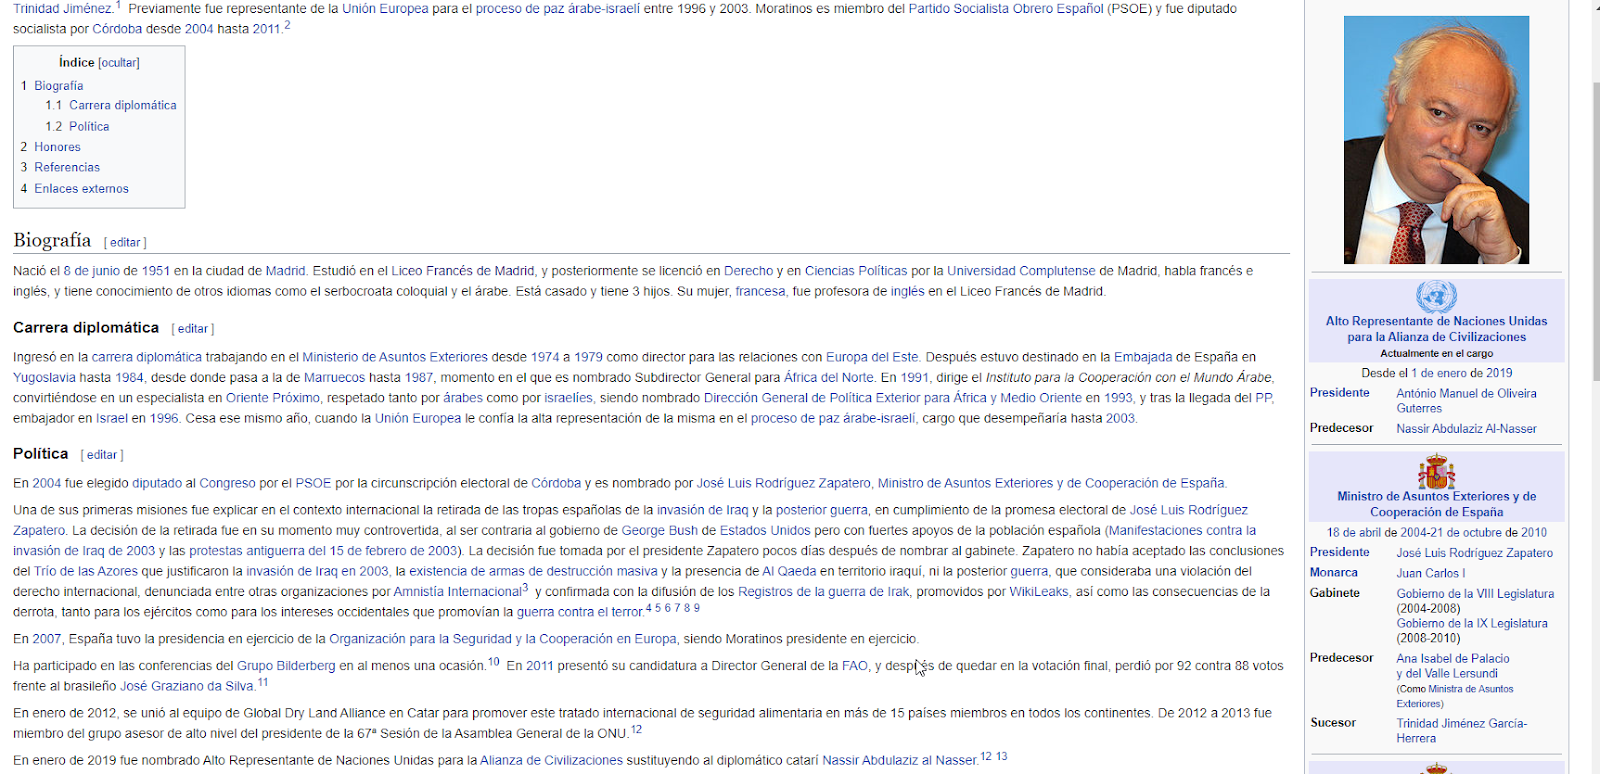
Task: Open the portrait photo of Moratinos
Action: coord(1436,140)
